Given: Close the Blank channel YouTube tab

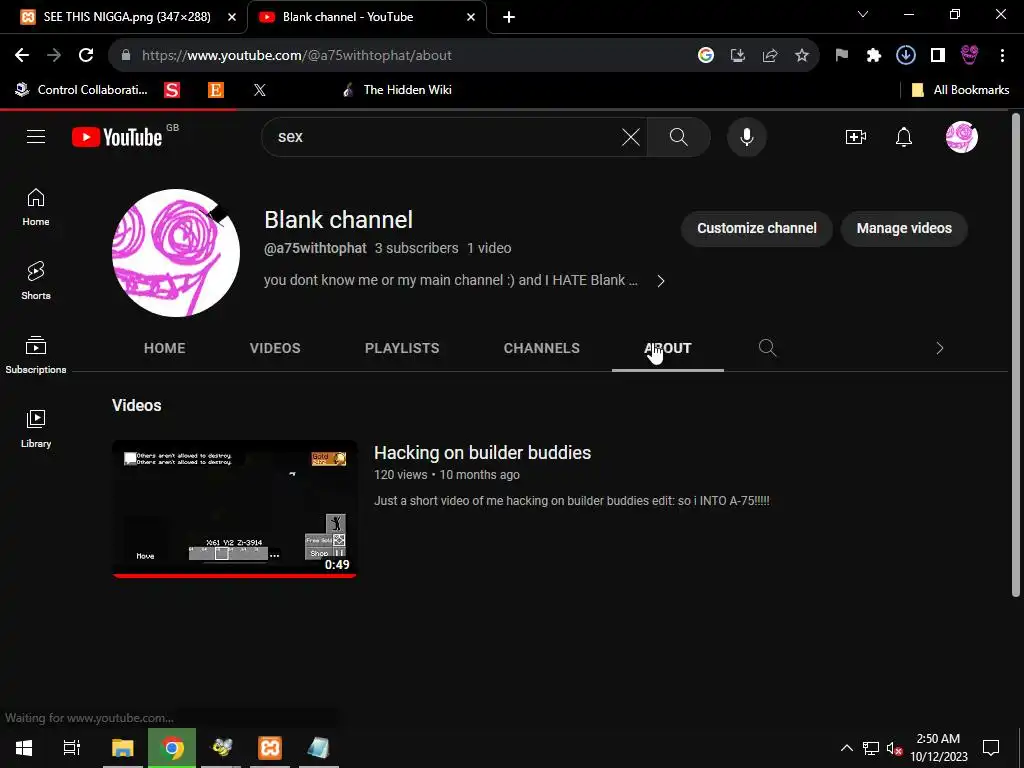Looking at the screenshot, I should 471,17.
